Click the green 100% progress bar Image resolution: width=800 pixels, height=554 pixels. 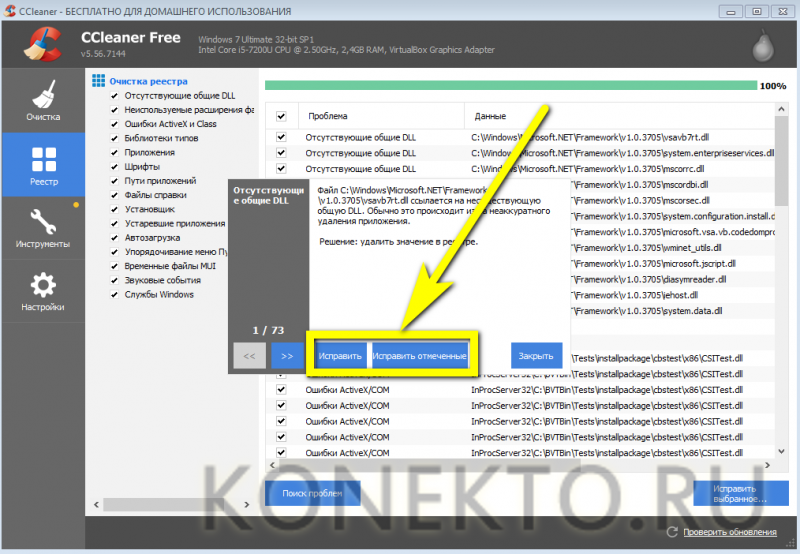click(x=511, y=85)
